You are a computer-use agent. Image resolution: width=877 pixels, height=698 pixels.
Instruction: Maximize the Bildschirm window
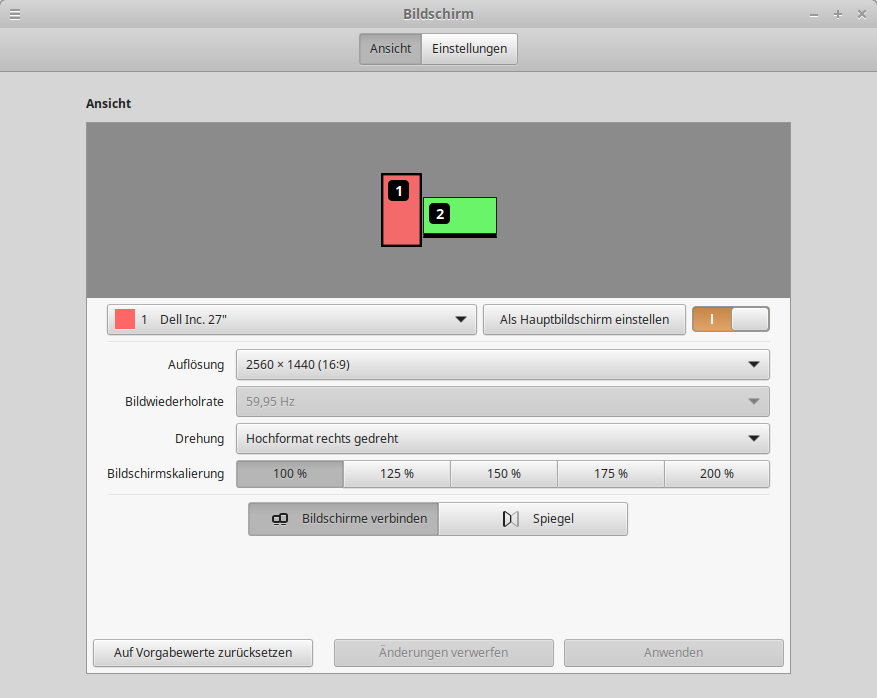tap(838, 15)
